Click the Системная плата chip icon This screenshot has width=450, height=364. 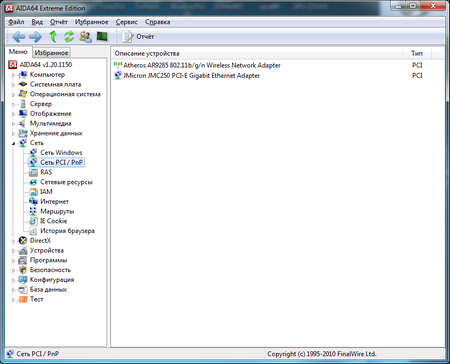coord(23,84)
